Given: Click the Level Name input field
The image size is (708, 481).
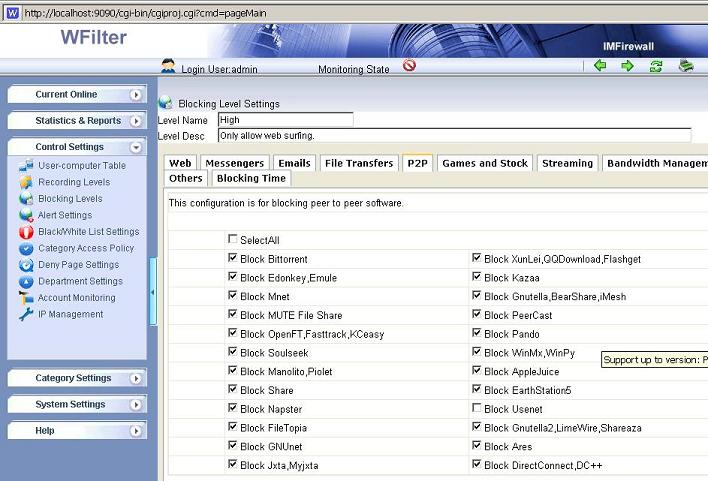Looking at the screenshot, I should pos(285,120).
